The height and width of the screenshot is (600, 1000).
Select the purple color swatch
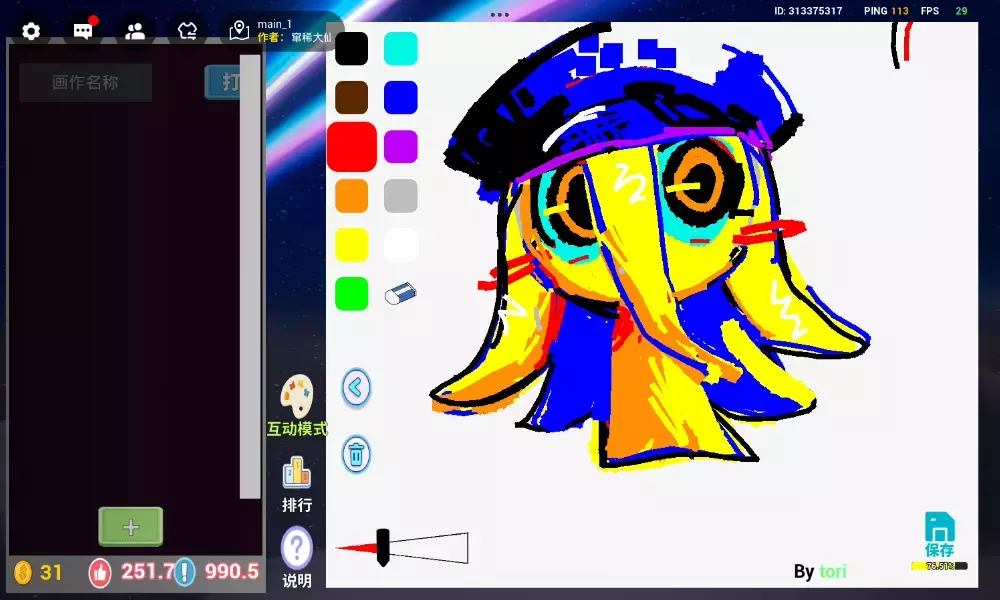coord(401,147)
